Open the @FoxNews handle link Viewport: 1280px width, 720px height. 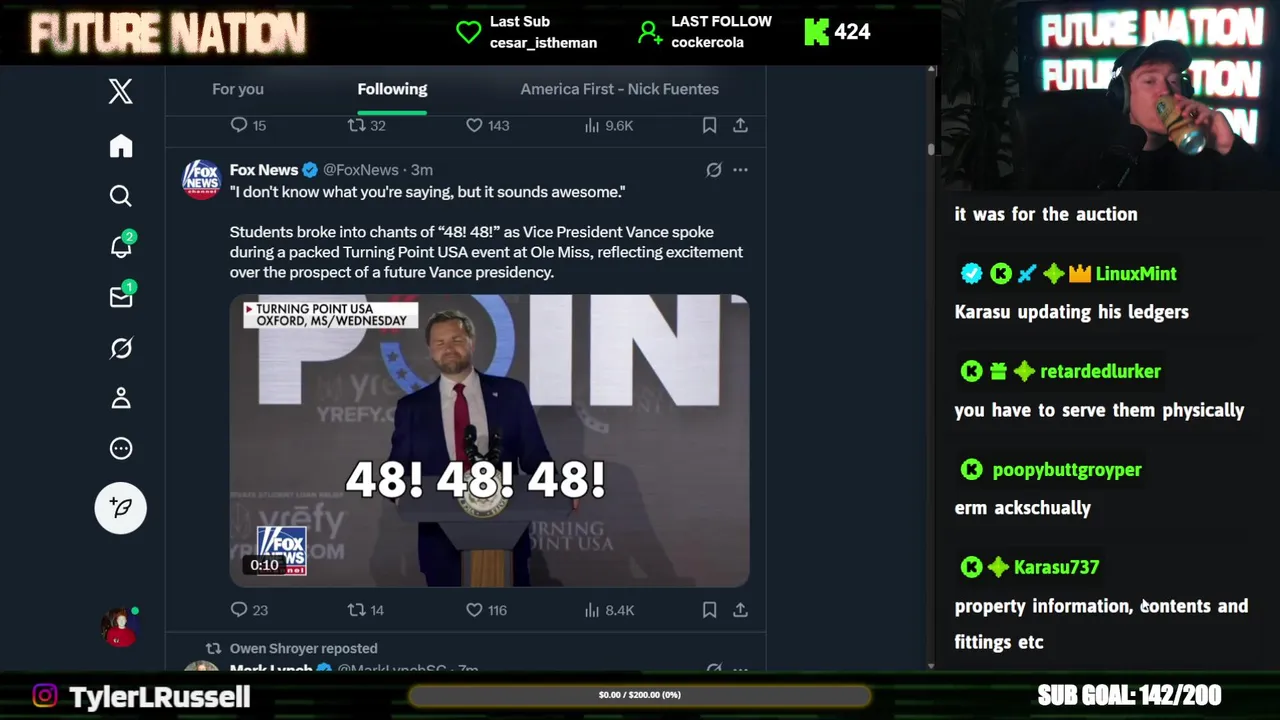point(360,170)
